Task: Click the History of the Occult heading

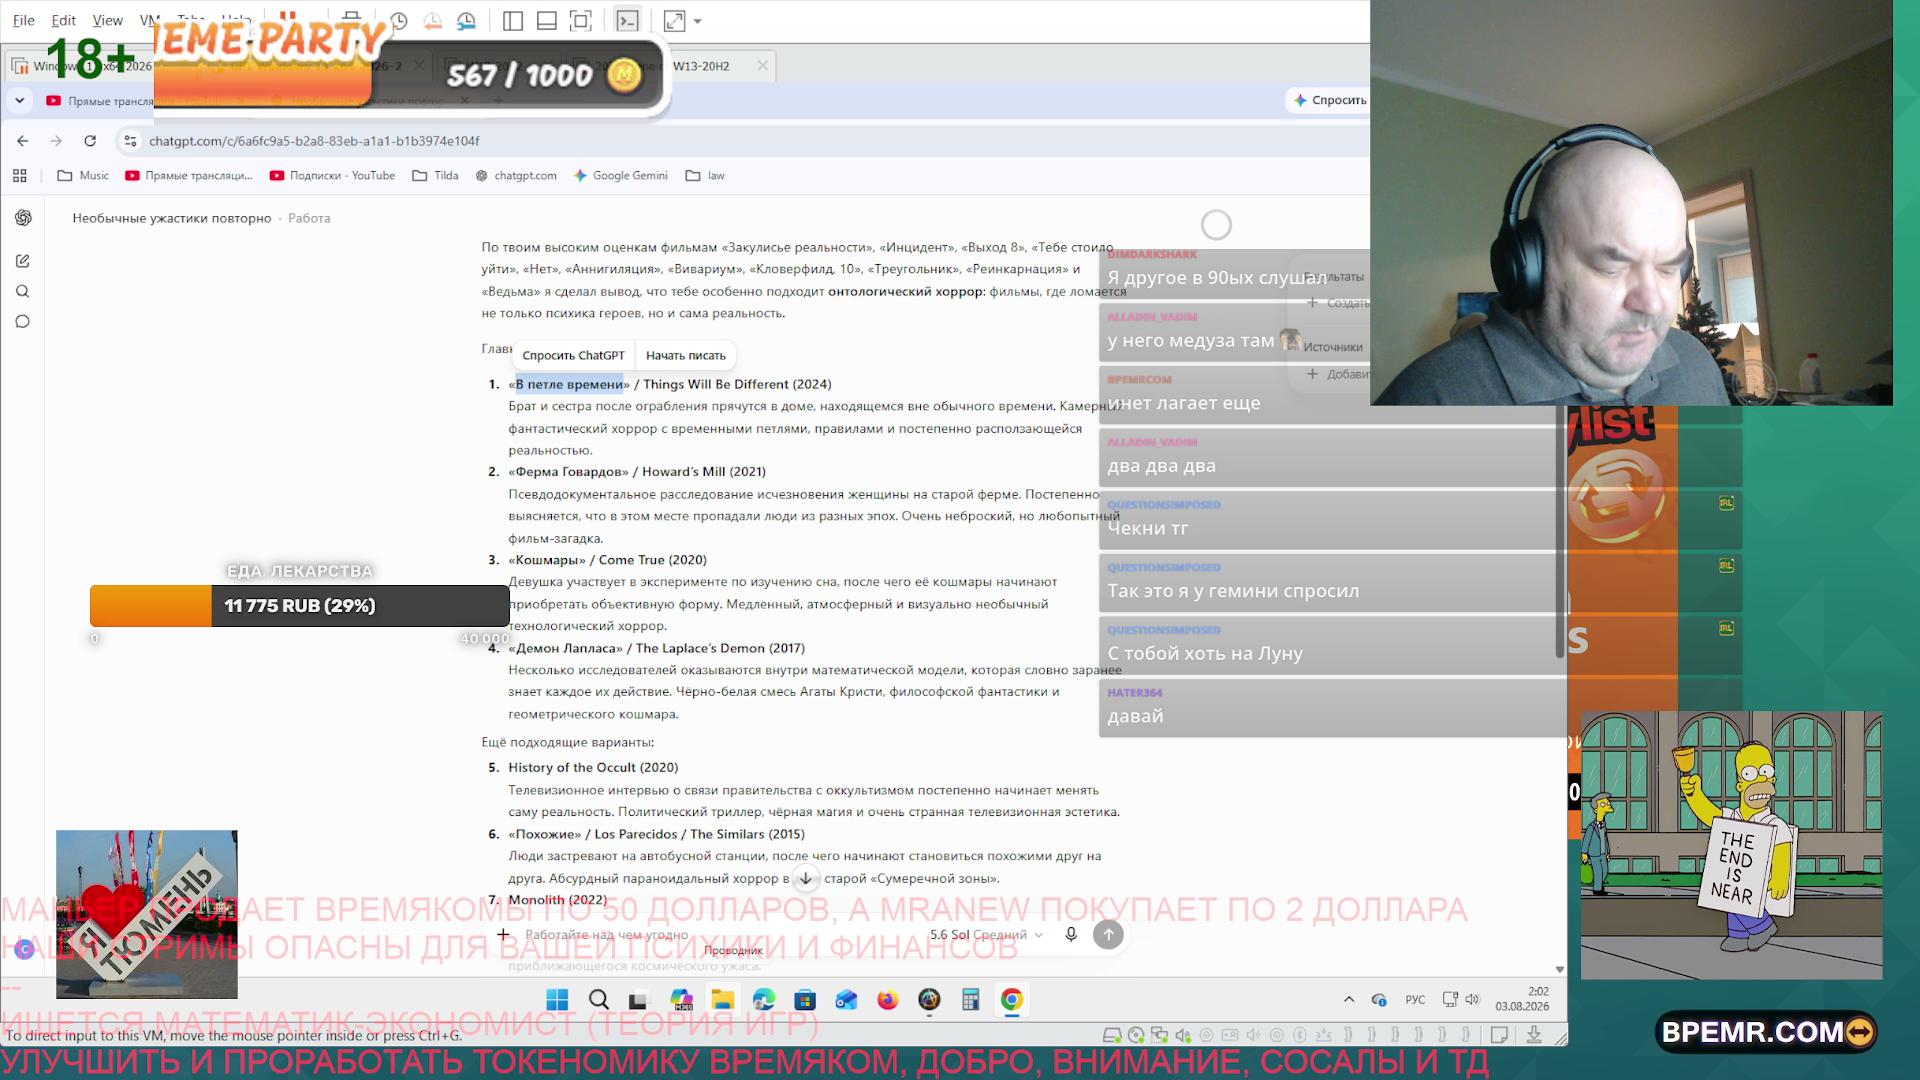Action: tap(593, 768)
